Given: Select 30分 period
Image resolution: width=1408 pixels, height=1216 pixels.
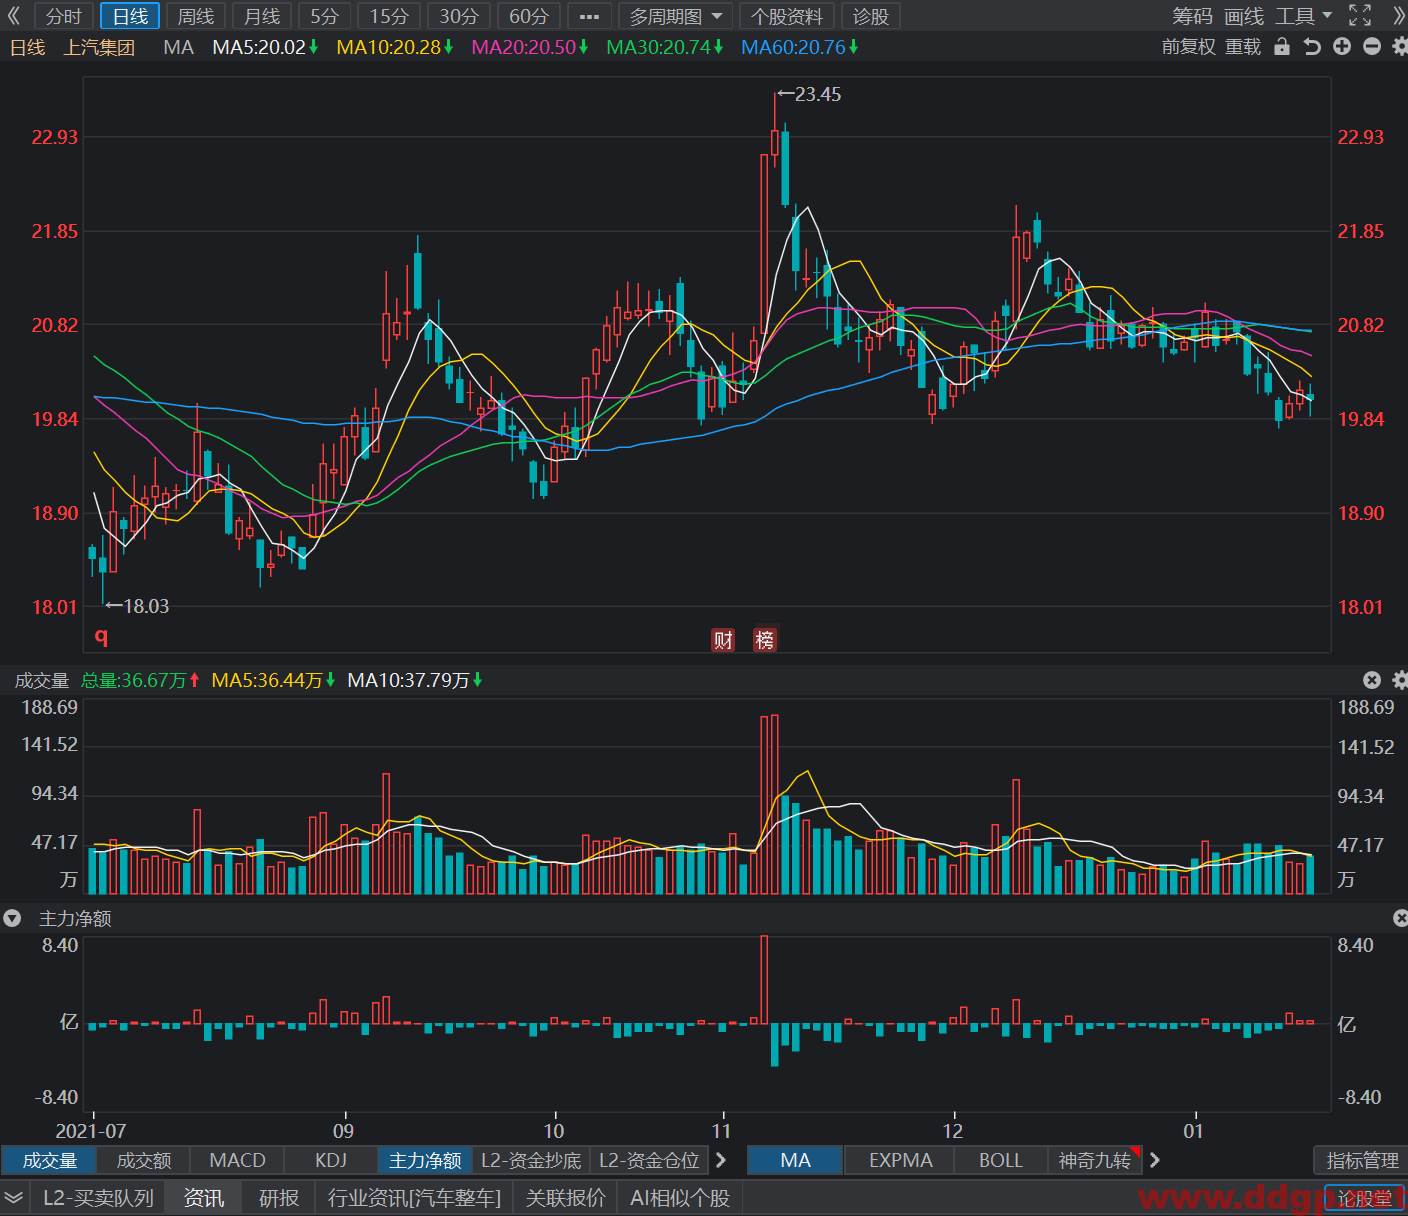Looking at the screenshot, I should coord(459,17).
